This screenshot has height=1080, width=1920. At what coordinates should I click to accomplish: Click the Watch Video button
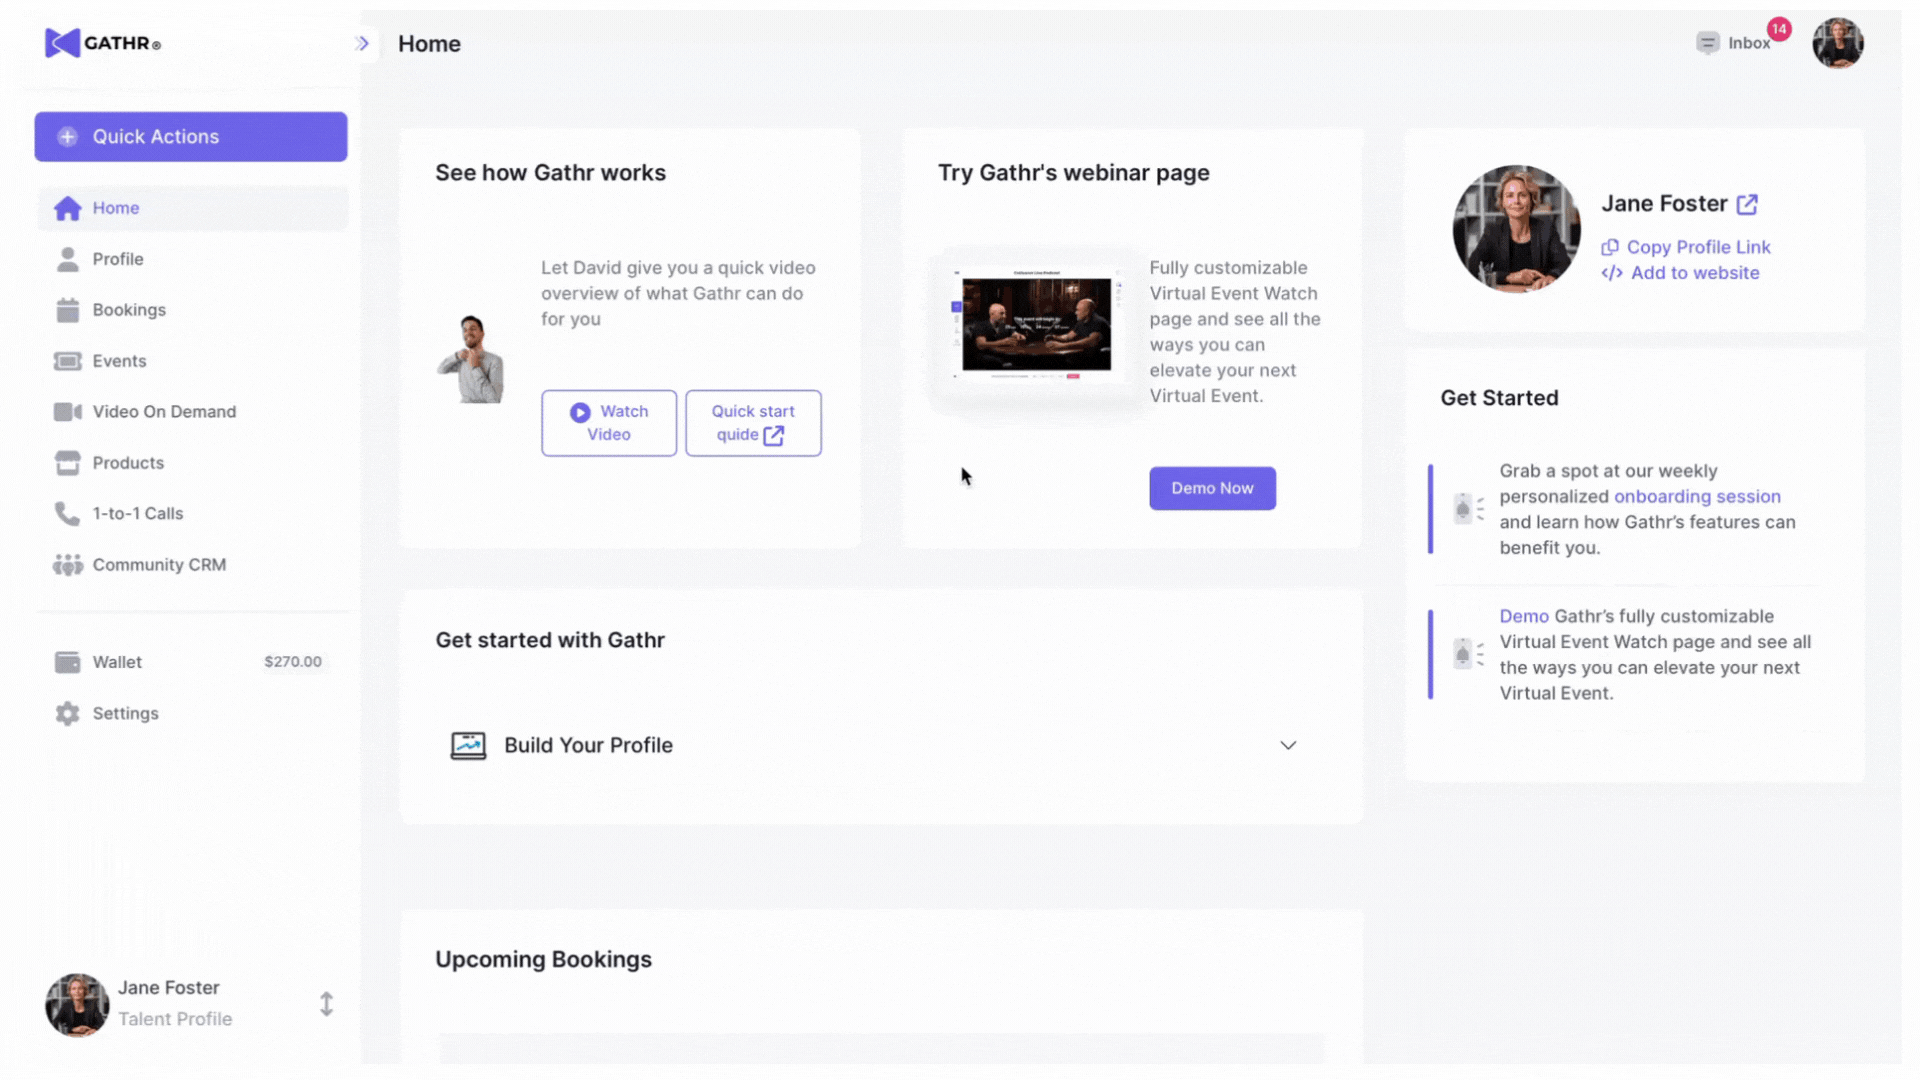click(609, 423)
